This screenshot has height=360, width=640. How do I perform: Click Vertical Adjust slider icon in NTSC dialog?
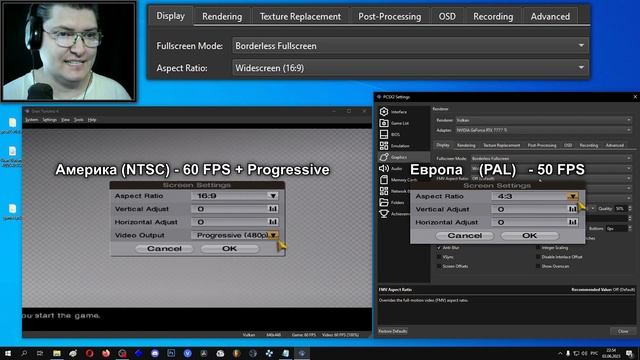[x=273, y=209]
